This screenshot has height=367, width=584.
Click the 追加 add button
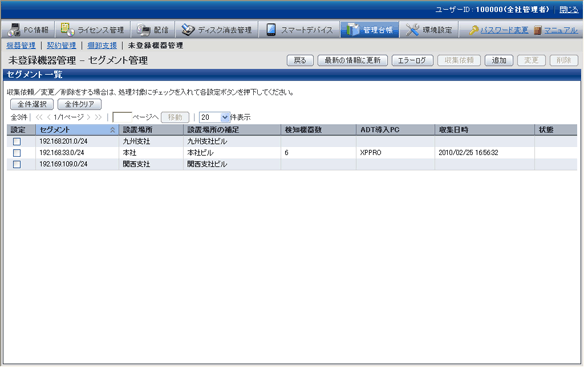[499, 60]
